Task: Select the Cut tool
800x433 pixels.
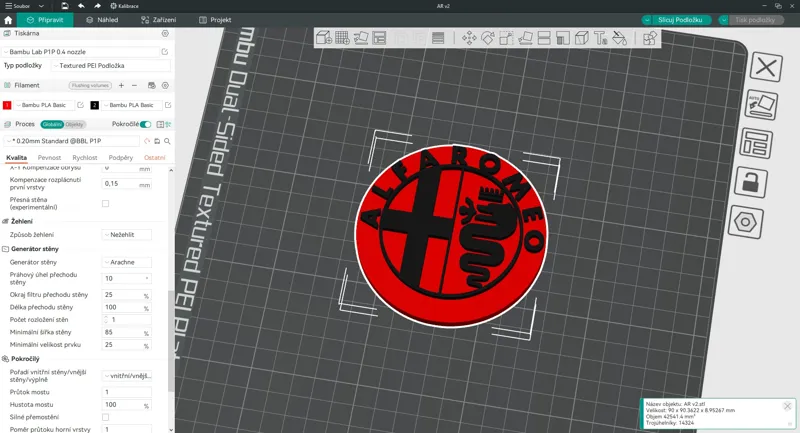Action: pyautogui.click(x=544, y=38)
